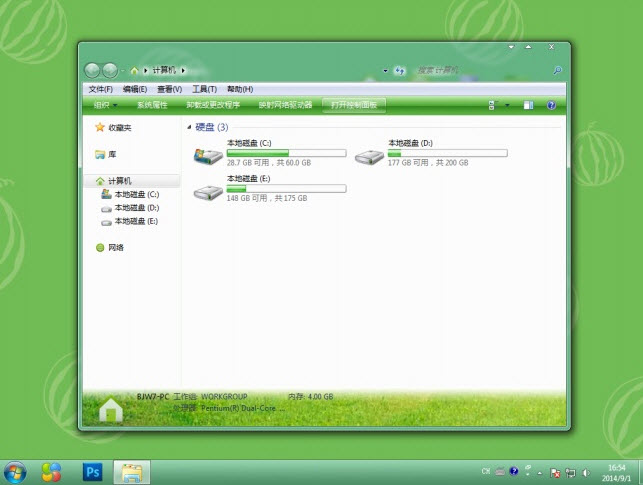Expand the arrow after 计算机 breadcrumb

[x=183, y=71]
